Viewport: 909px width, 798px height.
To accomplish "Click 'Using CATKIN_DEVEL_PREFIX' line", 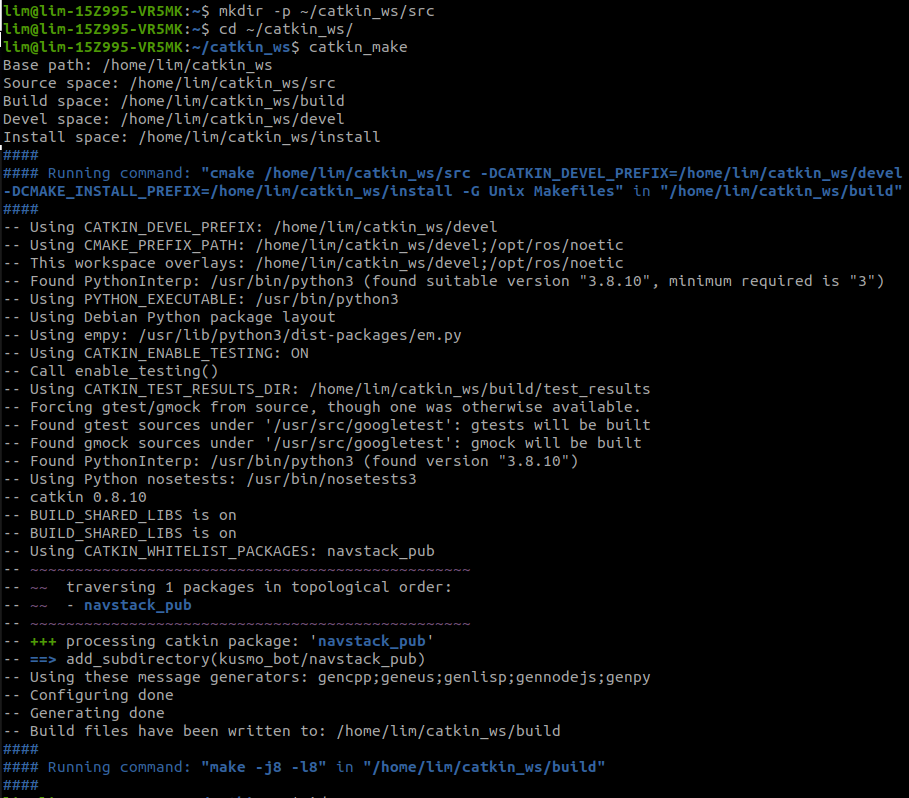I will [250, 227].
